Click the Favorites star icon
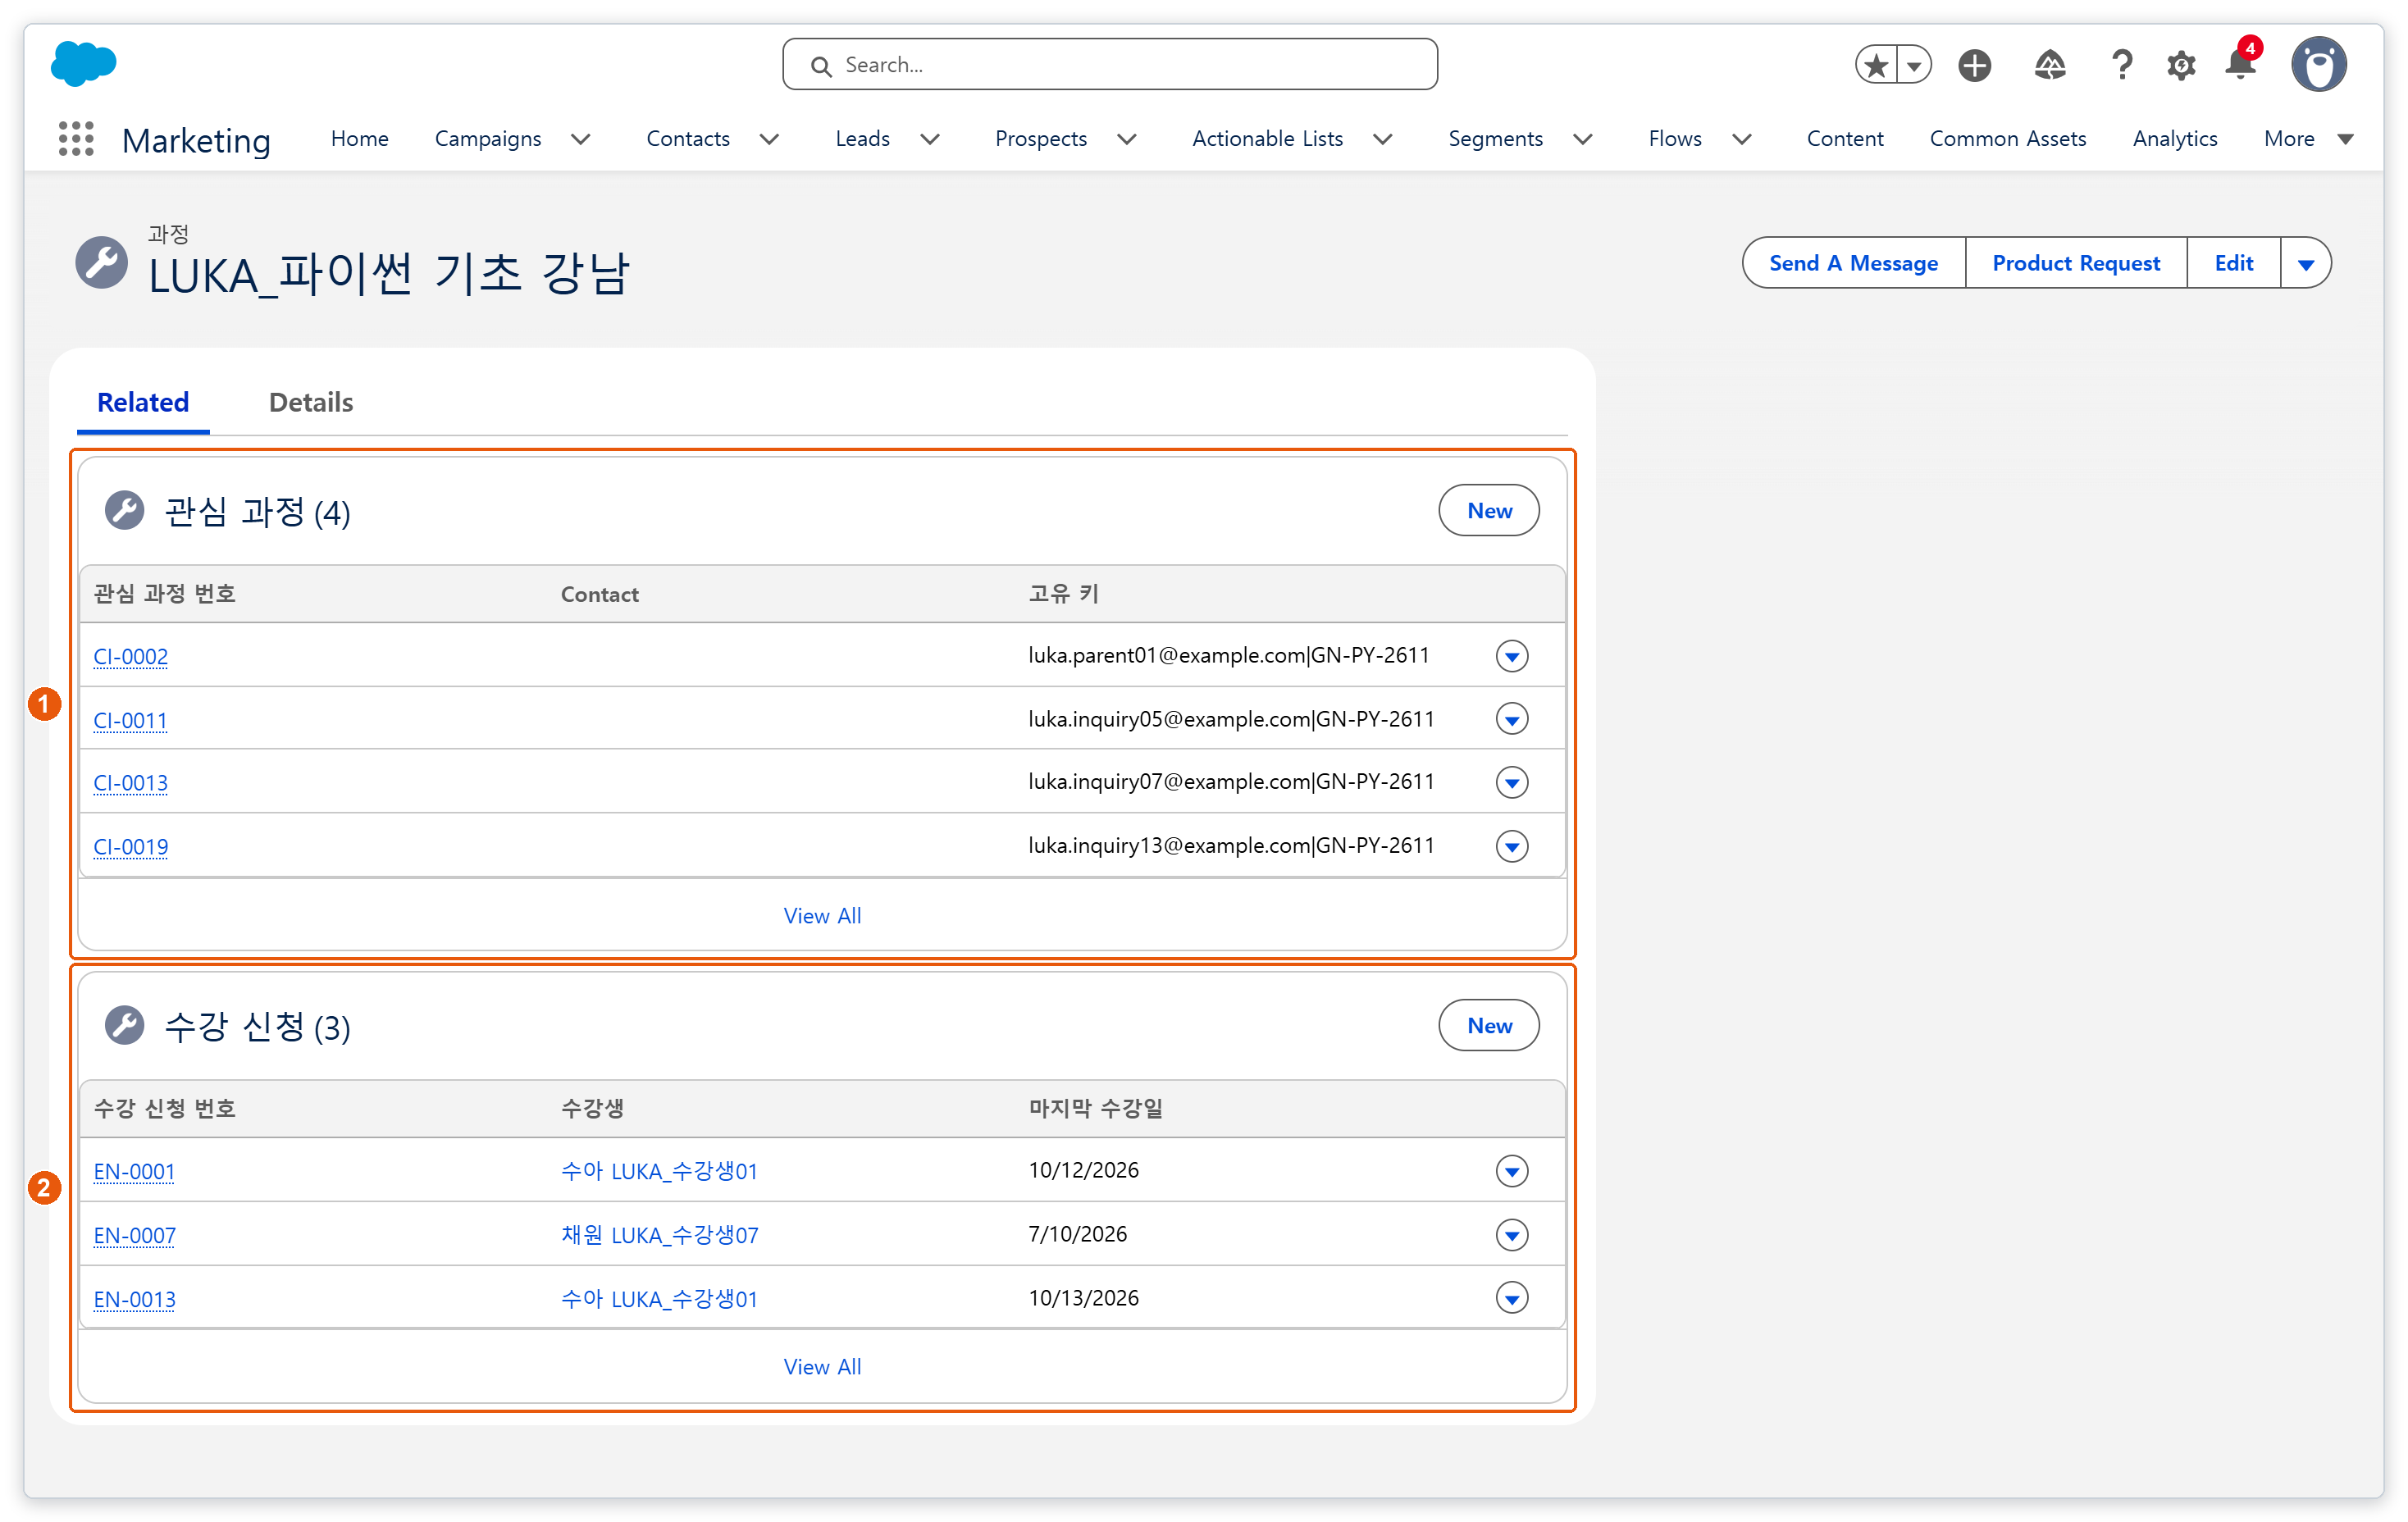Screen dimensions: 2408x1522 pyautogui.click(x=1876, y=66)
